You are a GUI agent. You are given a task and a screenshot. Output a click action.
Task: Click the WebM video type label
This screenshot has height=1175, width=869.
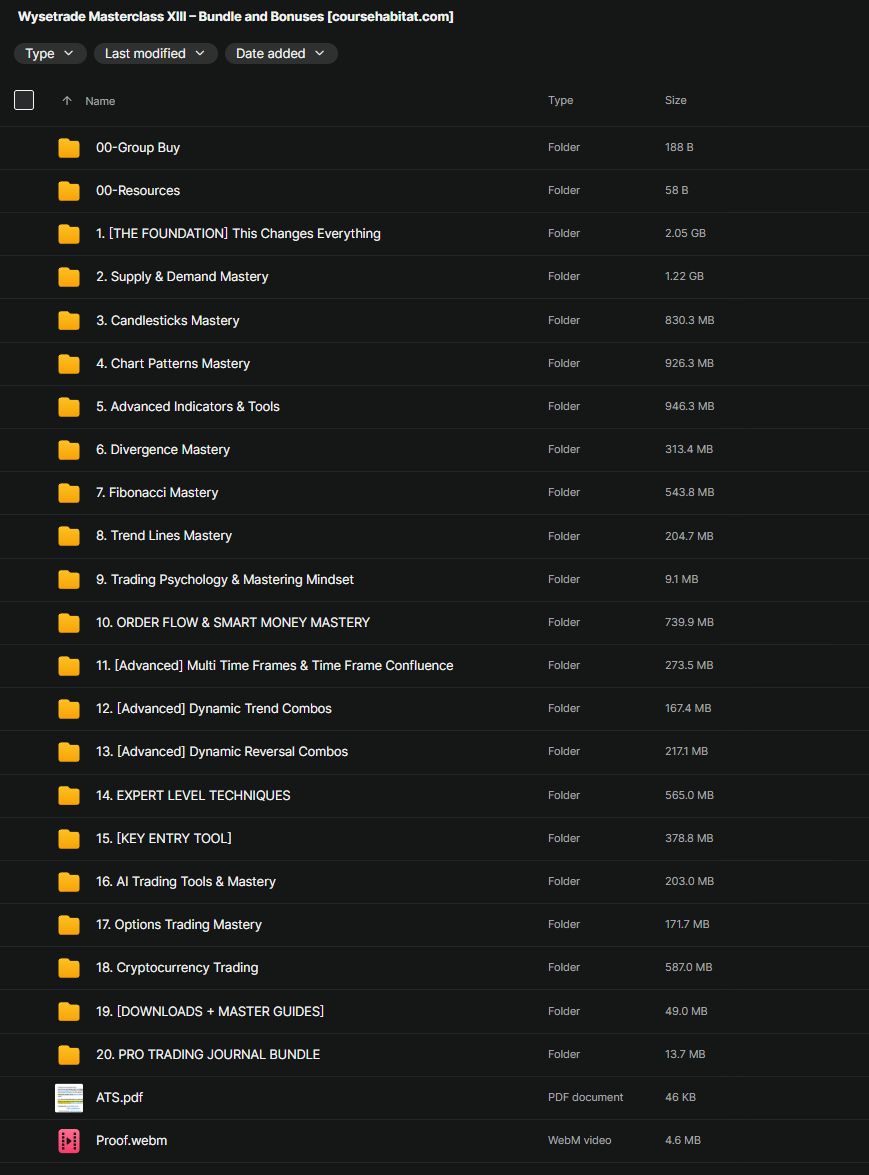point(579,1140)
